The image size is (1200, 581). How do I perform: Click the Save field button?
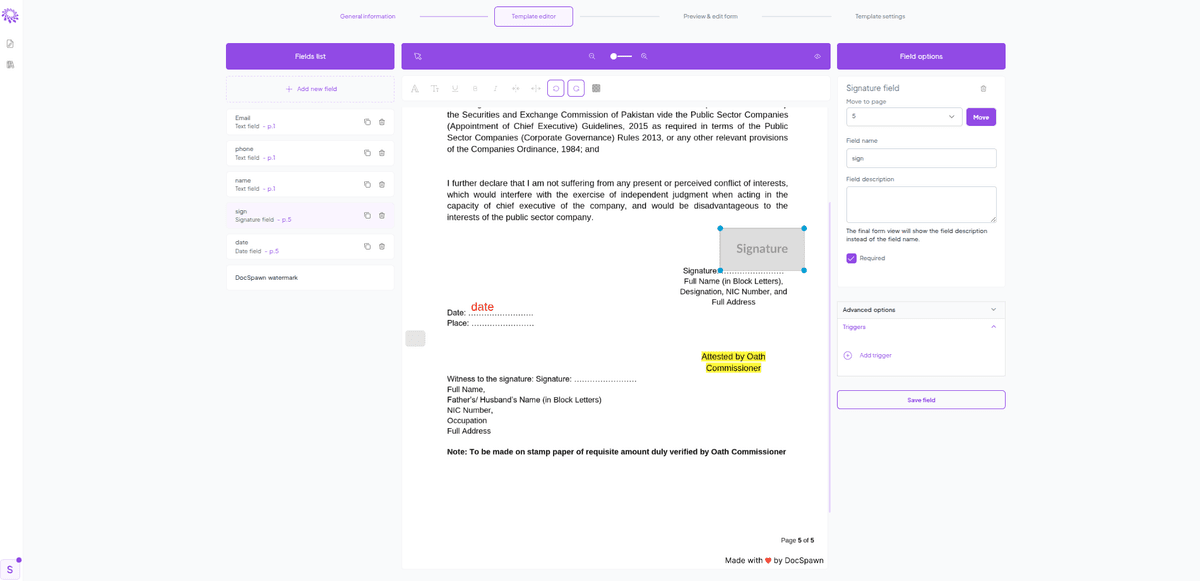tap(920, 399)
